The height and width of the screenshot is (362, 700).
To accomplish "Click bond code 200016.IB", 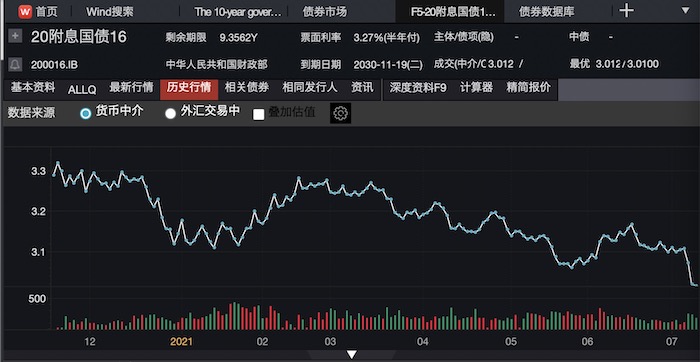I will pos(54,65).
